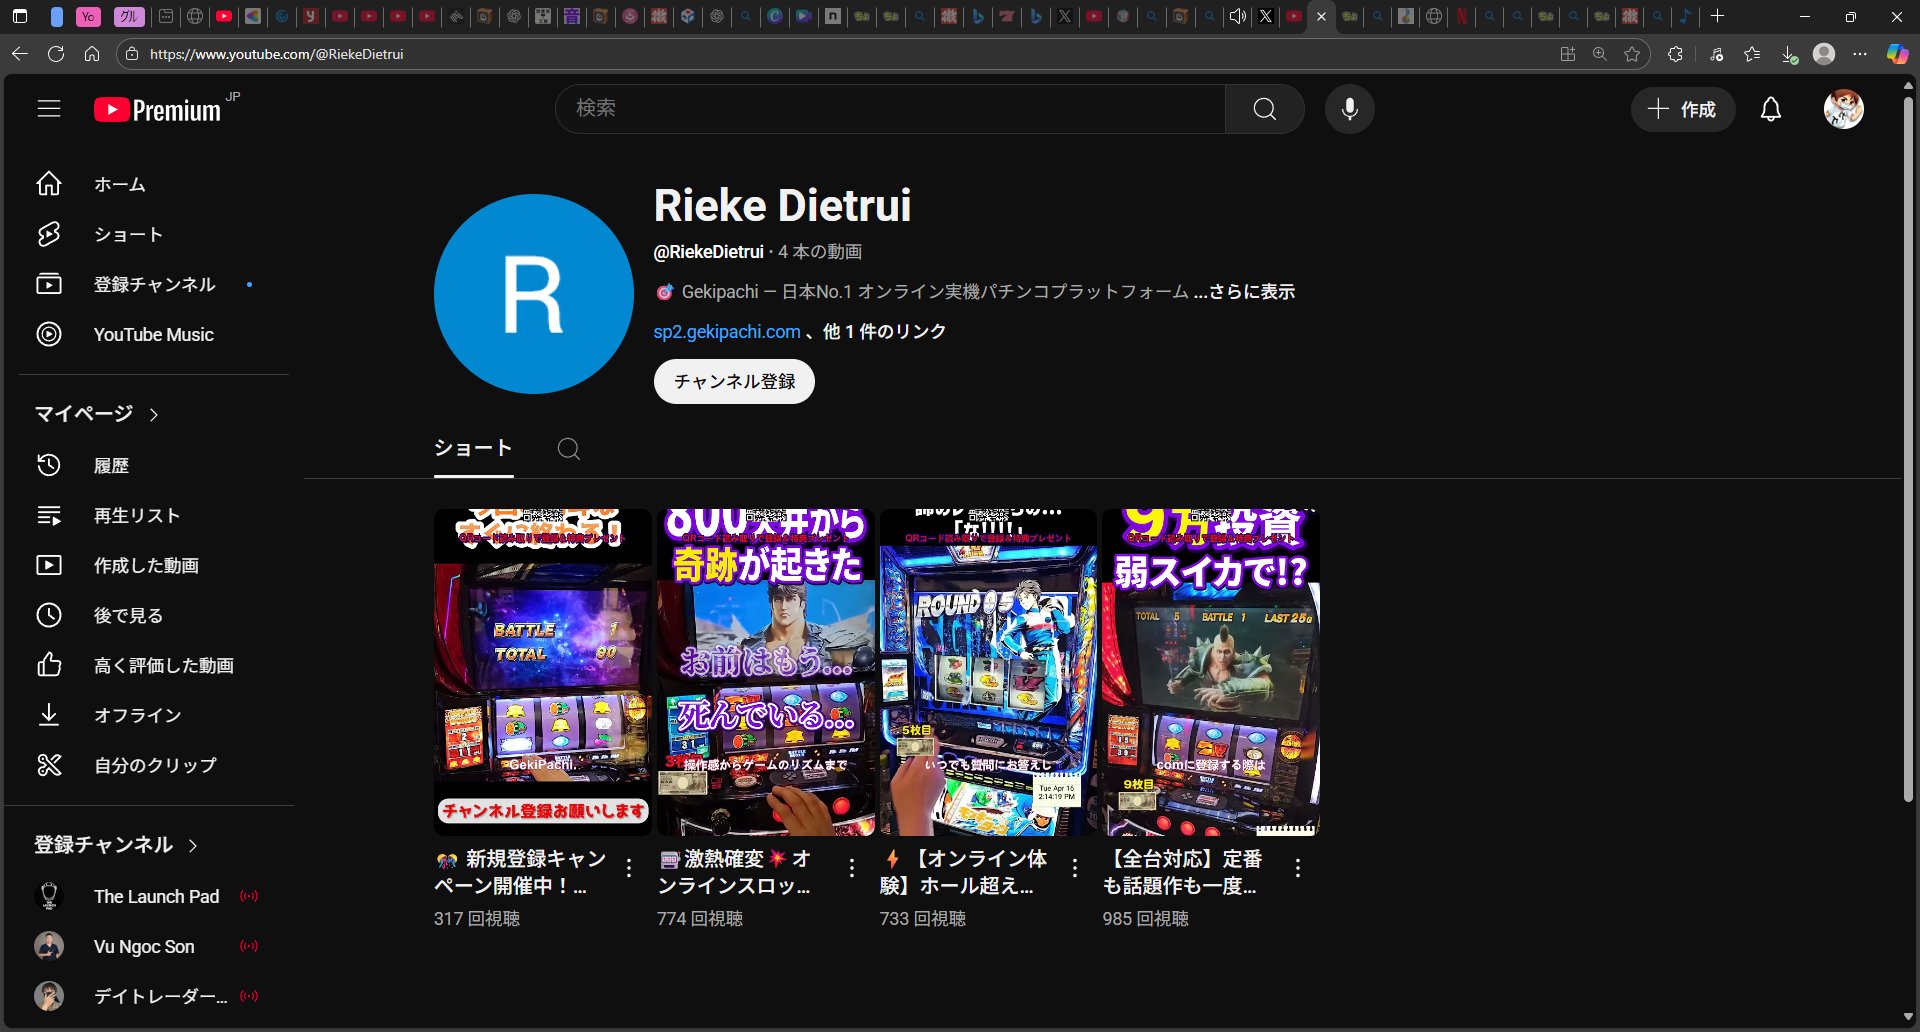
Task: Select the ショート channel tab
Action: (473, 449)
